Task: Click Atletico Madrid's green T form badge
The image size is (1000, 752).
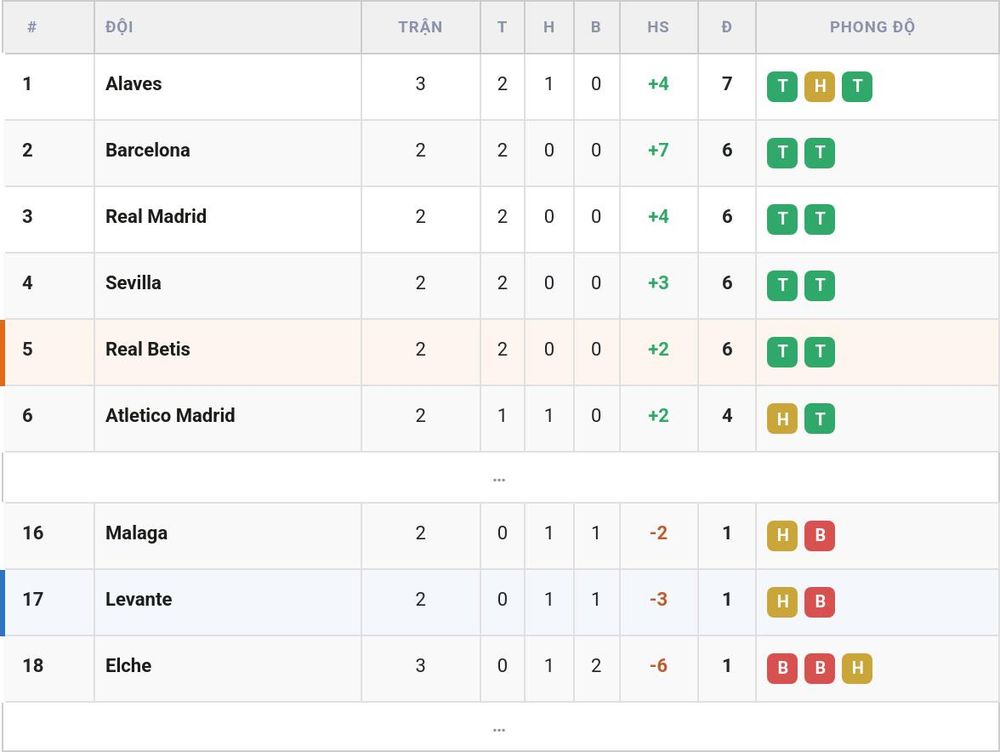Action: pos(820,418)
